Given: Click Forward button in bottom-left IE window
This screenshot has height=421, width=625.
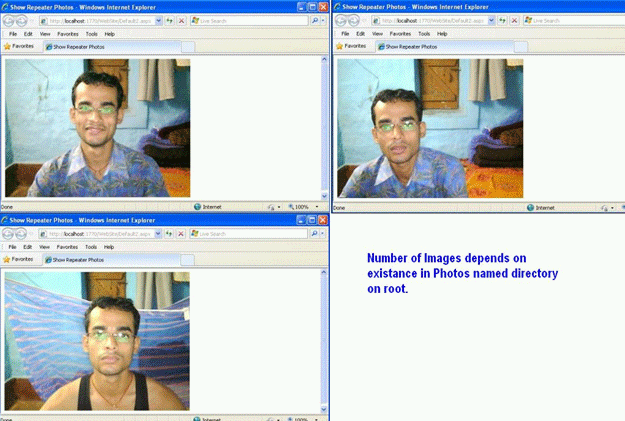Looking at the screenshot, I should 21,234.
